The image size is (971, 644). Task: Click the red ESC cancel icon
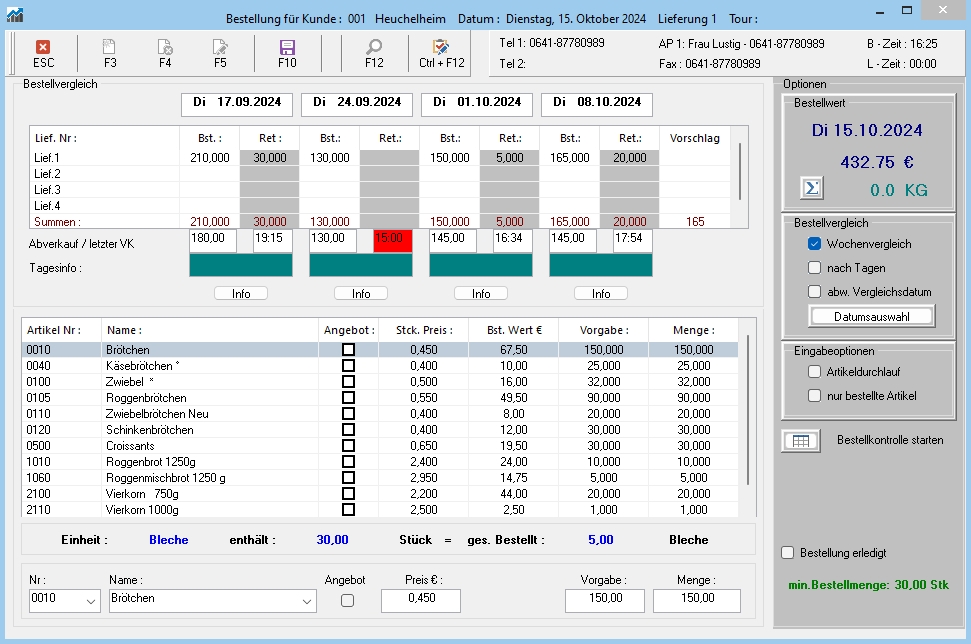coord(43,47)
